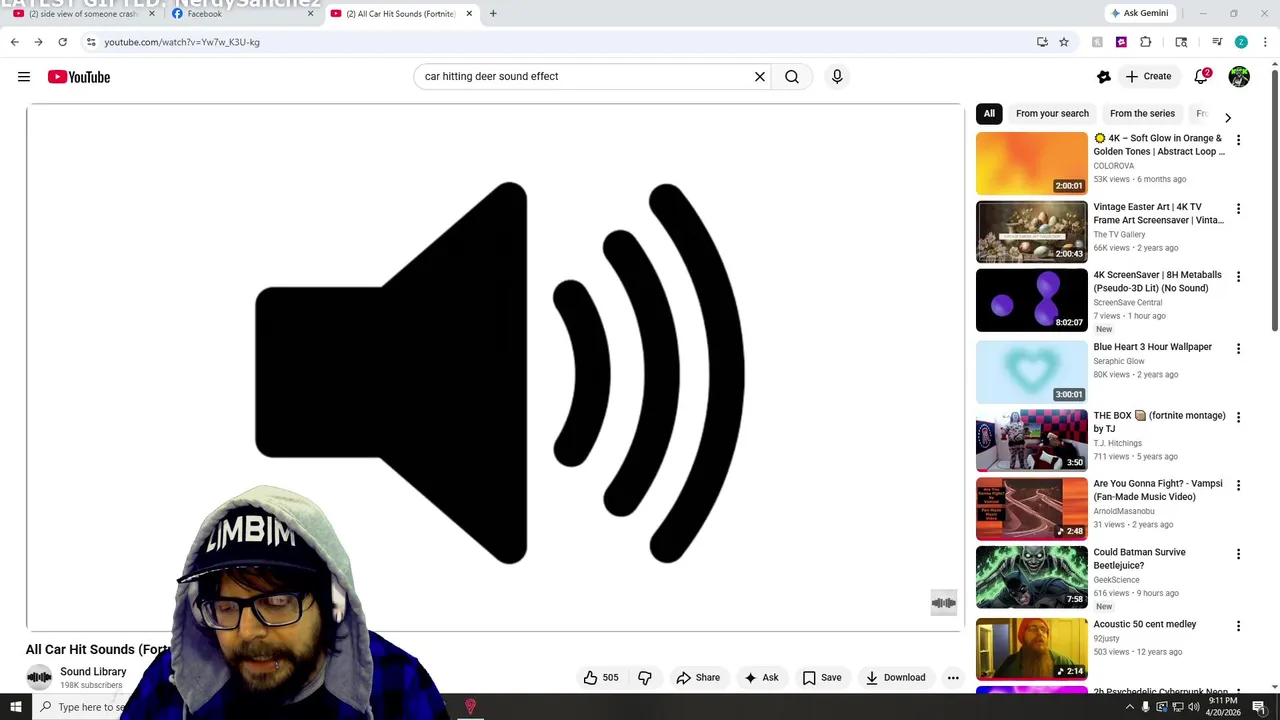Image resolution: width=1280 pixels, height=720 pixels.
Task: Click the Ask button below the video
Action: coord(761,677)
